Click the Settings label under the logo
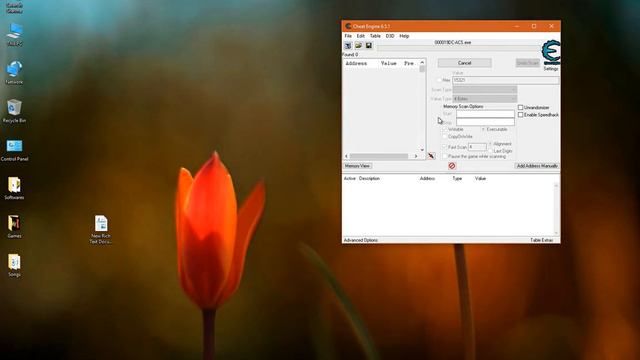The image size is (640, 360). 551,69
